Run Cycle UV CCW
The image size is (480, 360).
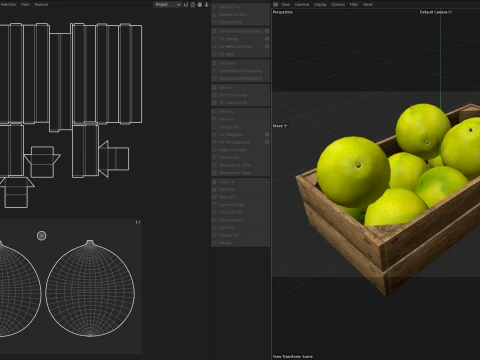[240, 205]
